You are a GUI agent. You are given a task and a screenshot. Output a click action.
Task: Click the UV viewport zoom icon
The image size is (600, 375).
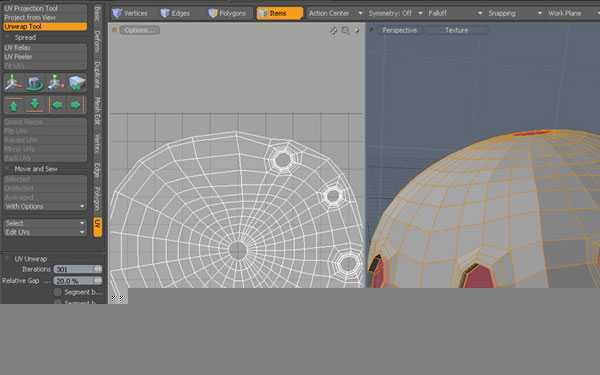point(346,31)
